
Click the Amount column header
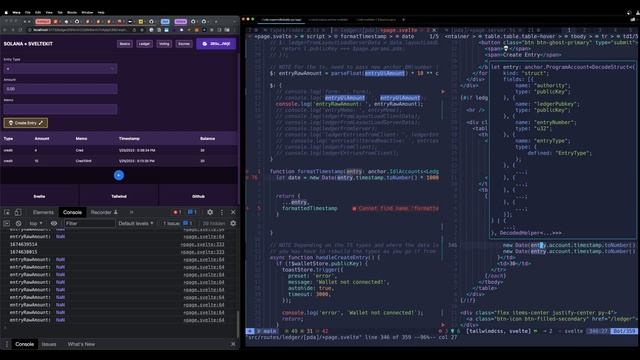[x=42, y=139]
